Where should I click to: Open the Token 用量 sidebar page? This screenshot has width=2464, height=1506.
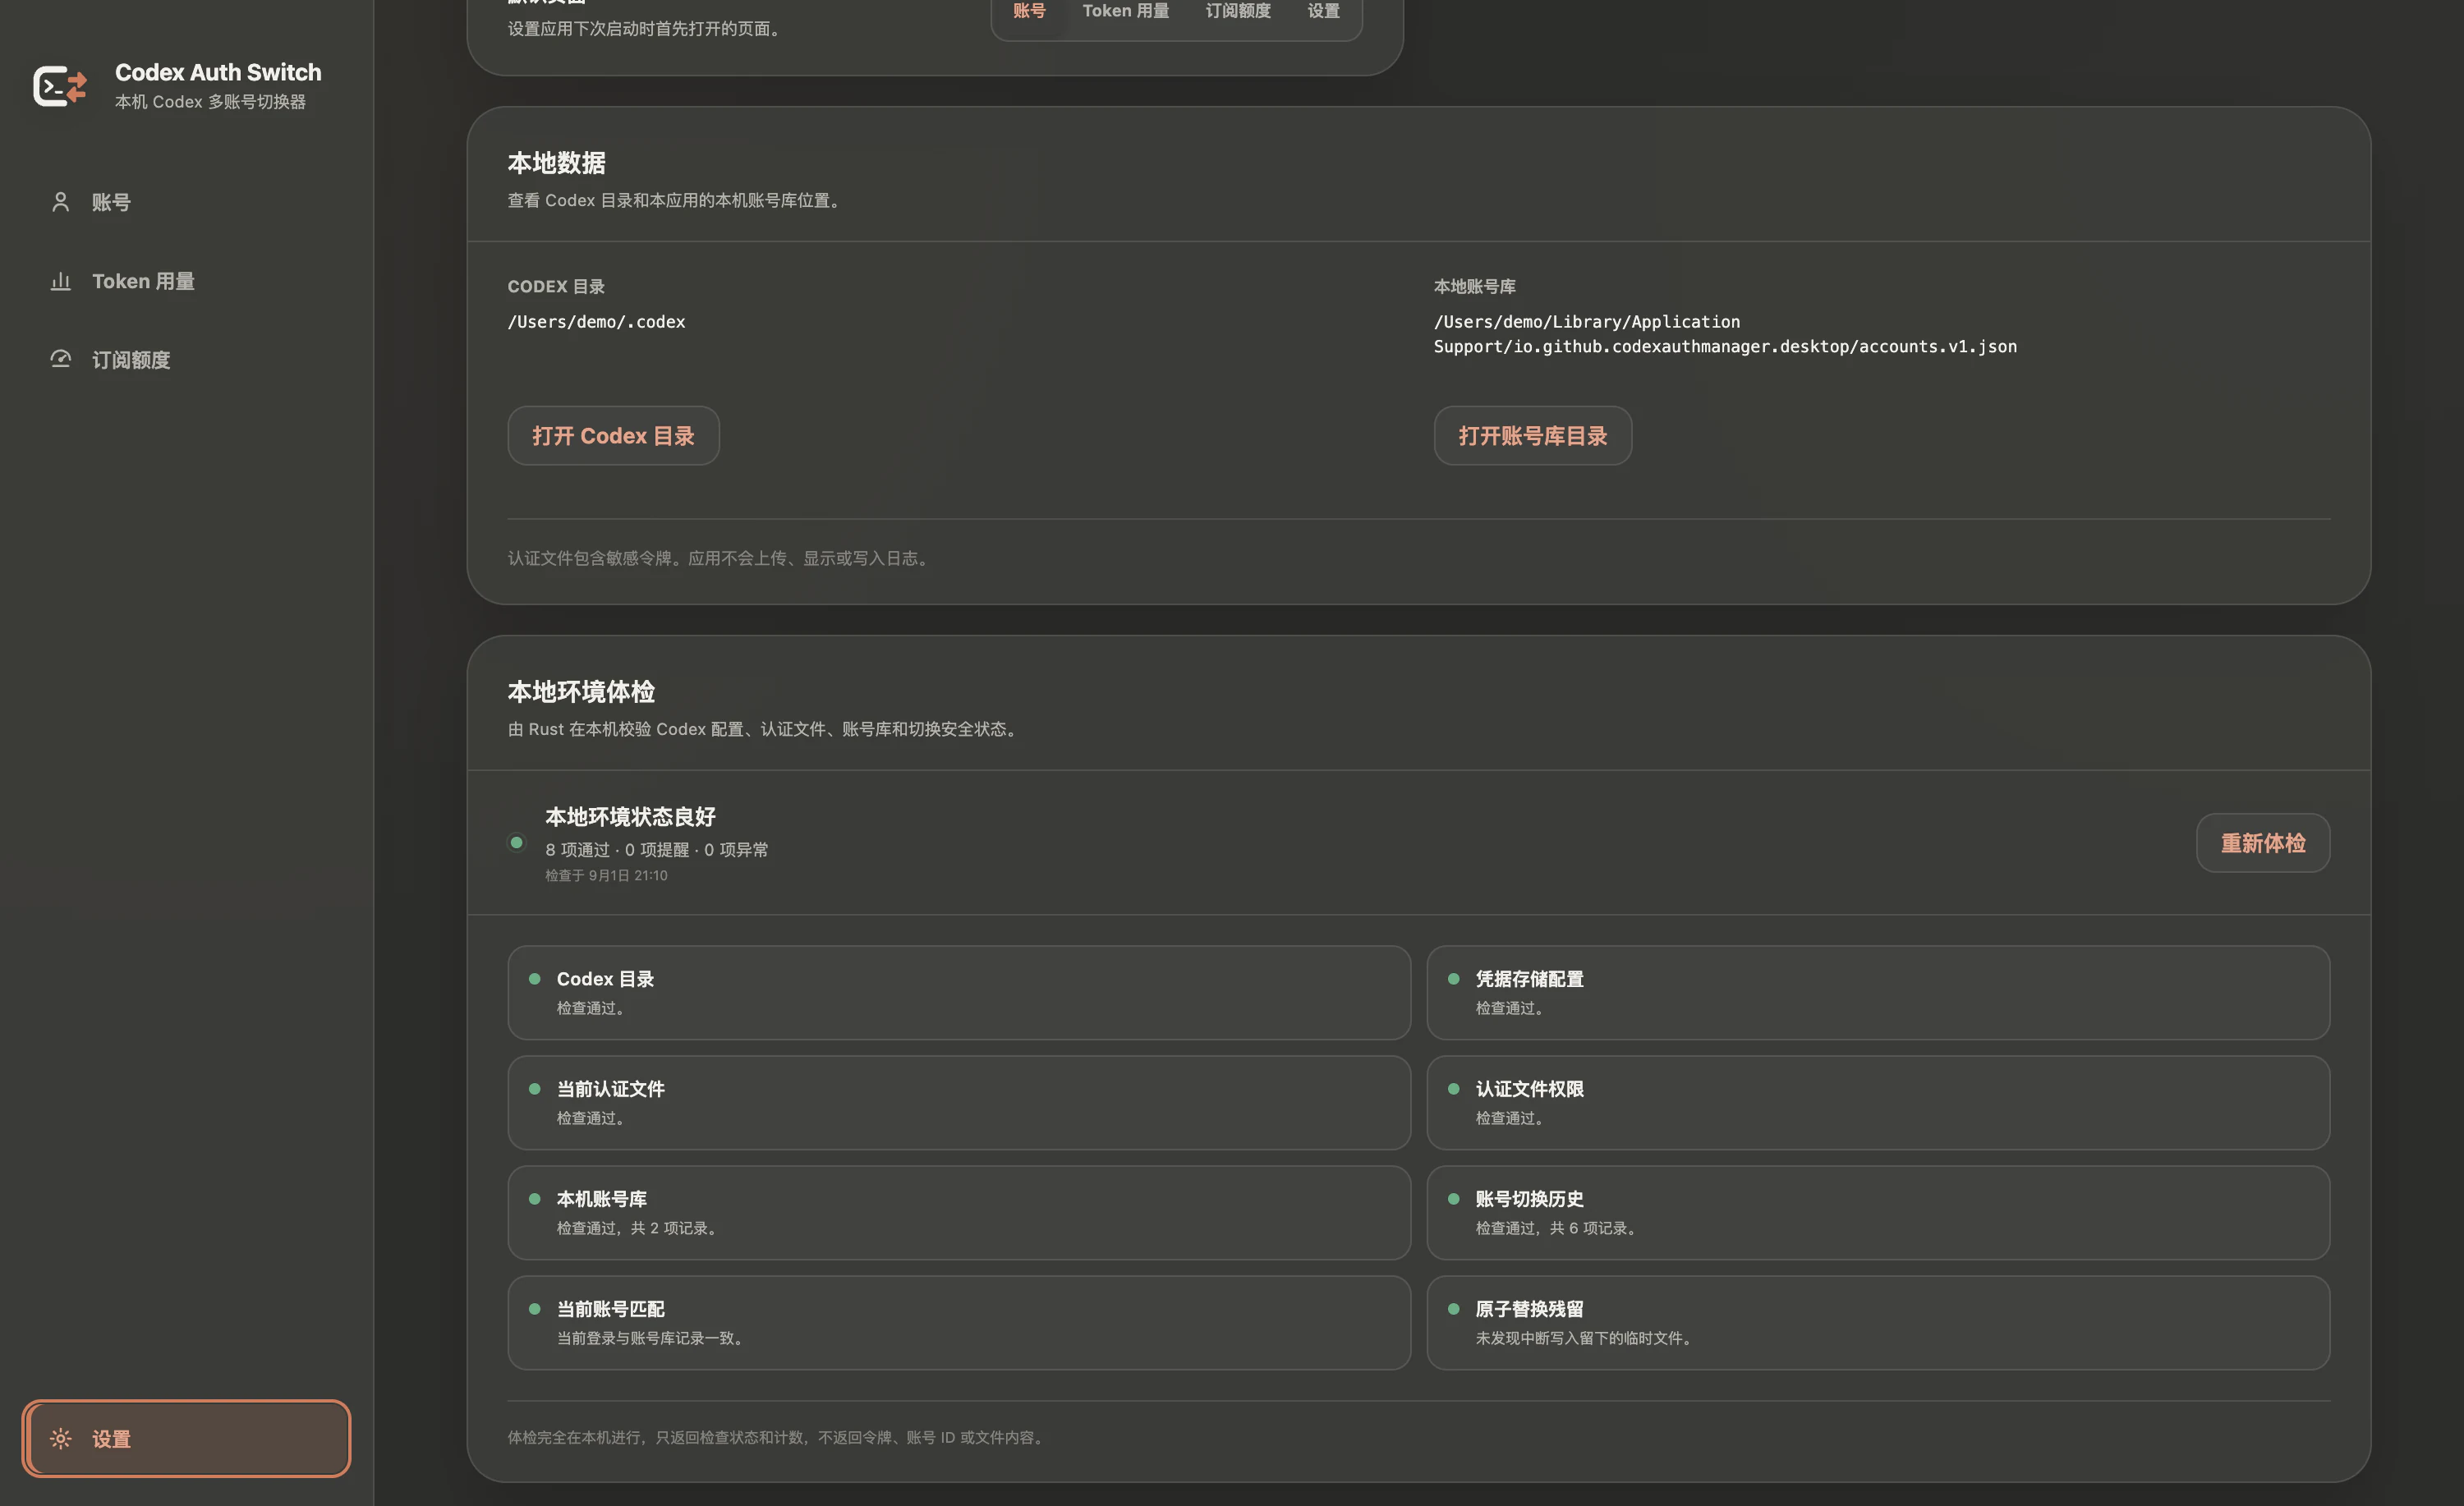pyautogui.click(x=186, y=281)
